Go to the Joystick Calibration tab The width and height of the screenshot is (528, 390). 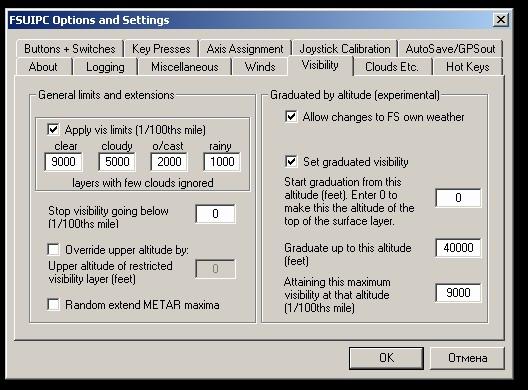click(x=345, y=49)
